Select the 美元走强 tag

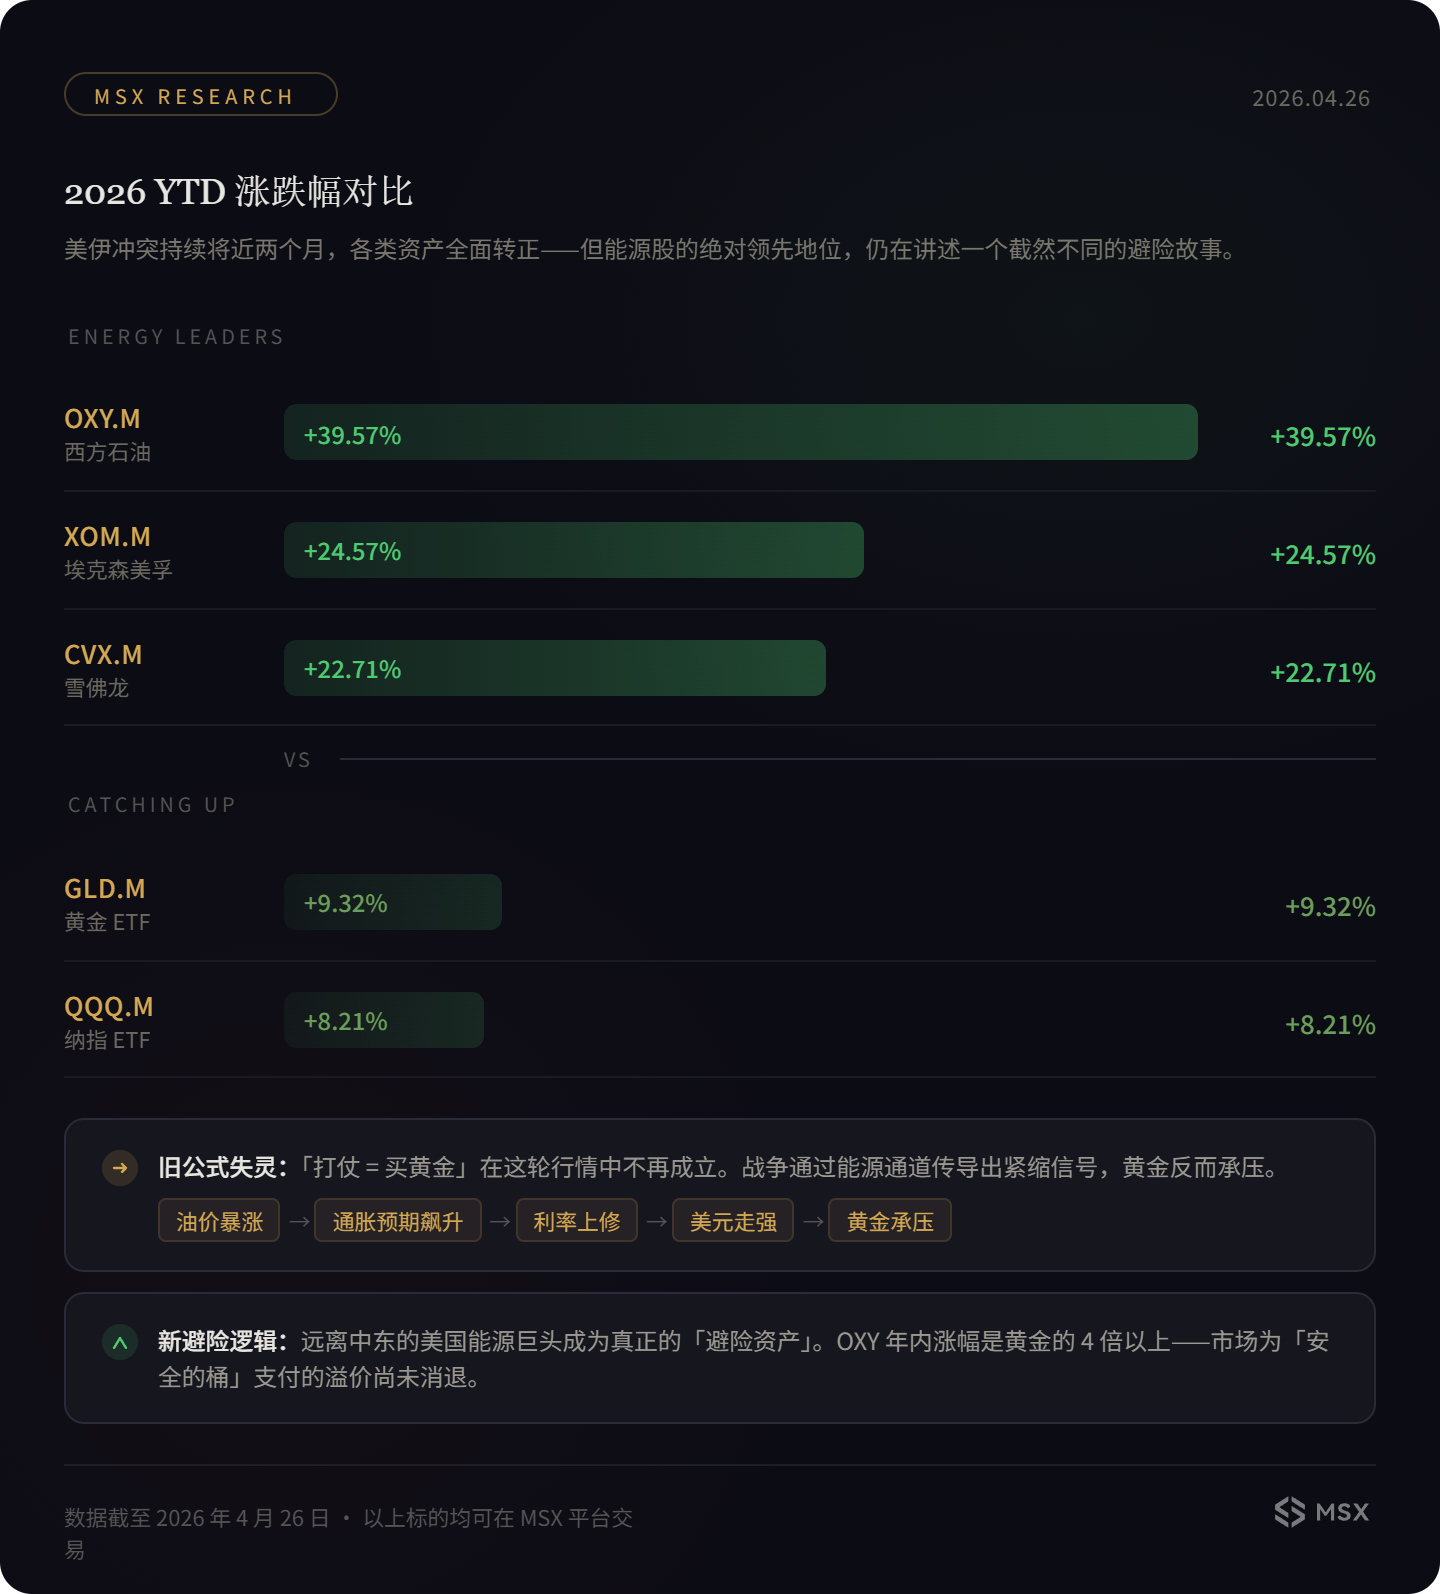click(733, 1221)
